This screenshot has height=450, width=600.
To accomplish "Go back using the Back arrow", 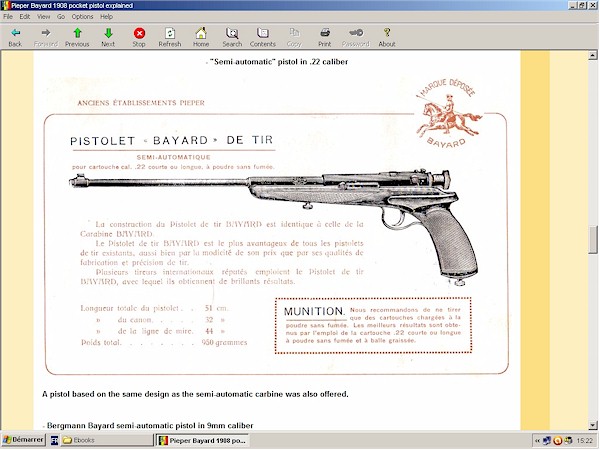I will (15, 37).
